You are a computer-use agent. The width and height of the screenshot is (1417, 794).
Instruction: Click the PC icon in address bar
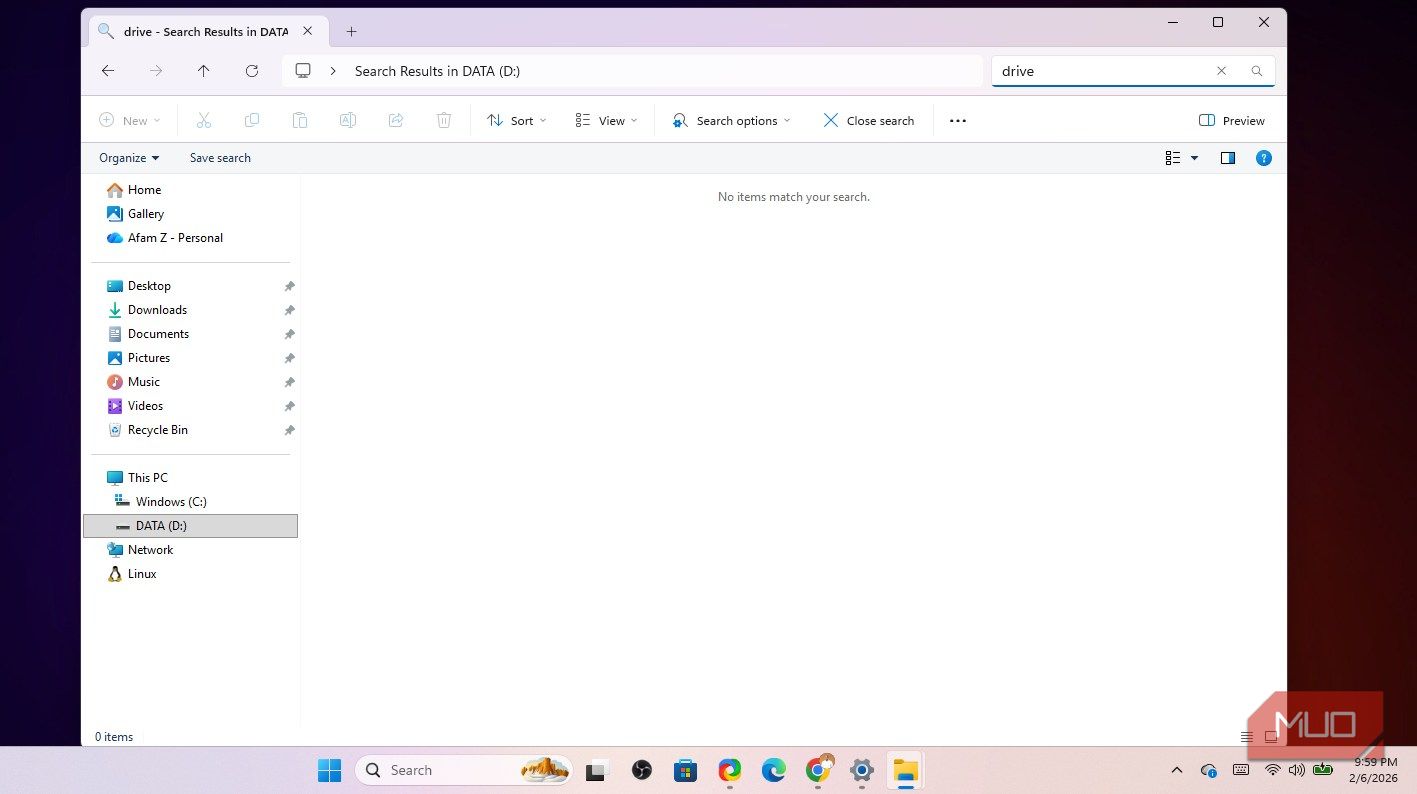pos(303,71)
